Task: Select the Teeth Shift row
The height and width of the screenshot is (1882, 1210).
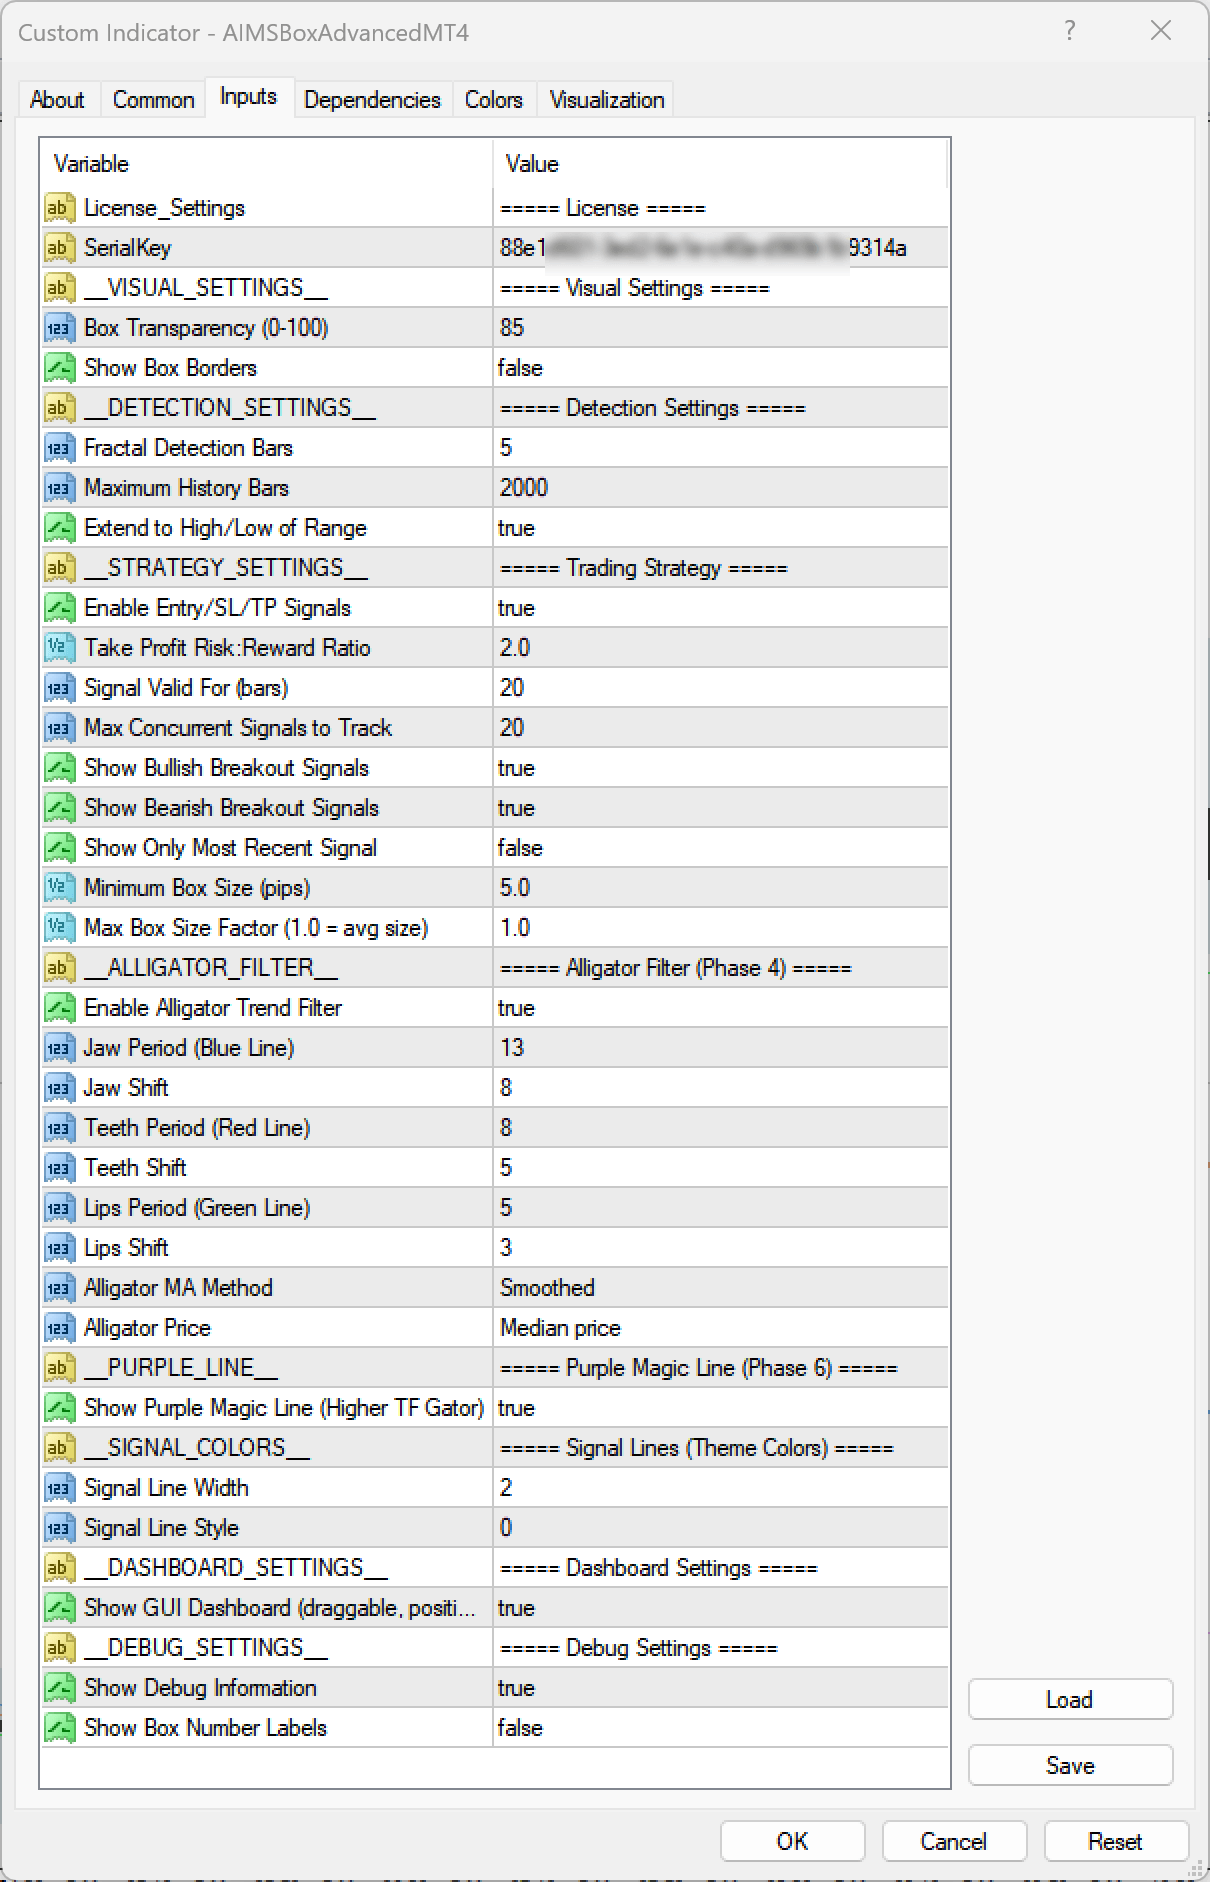Action: (x=495, y=1168)
